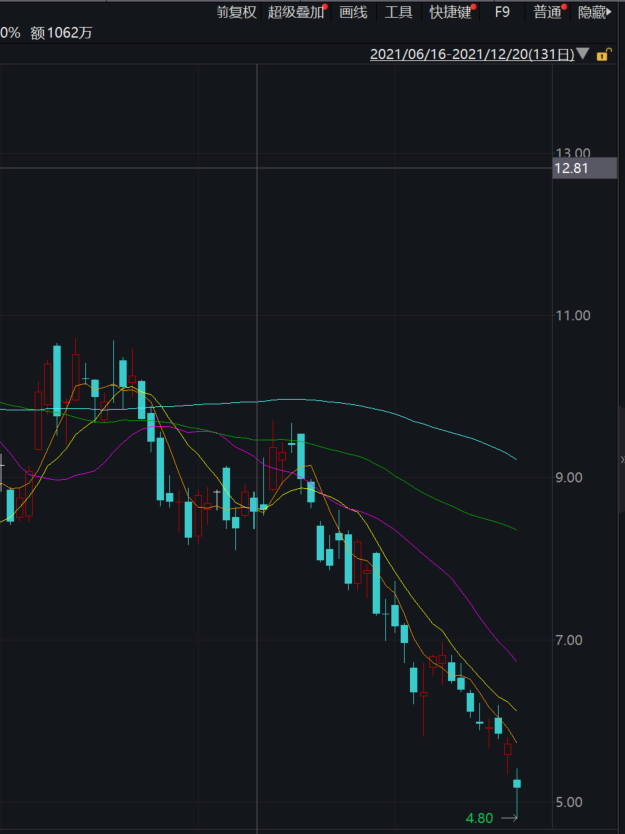Screen dimensions: 625x834
Task: Open the 工具 tools menu
Action: click(x=398, y=12)
